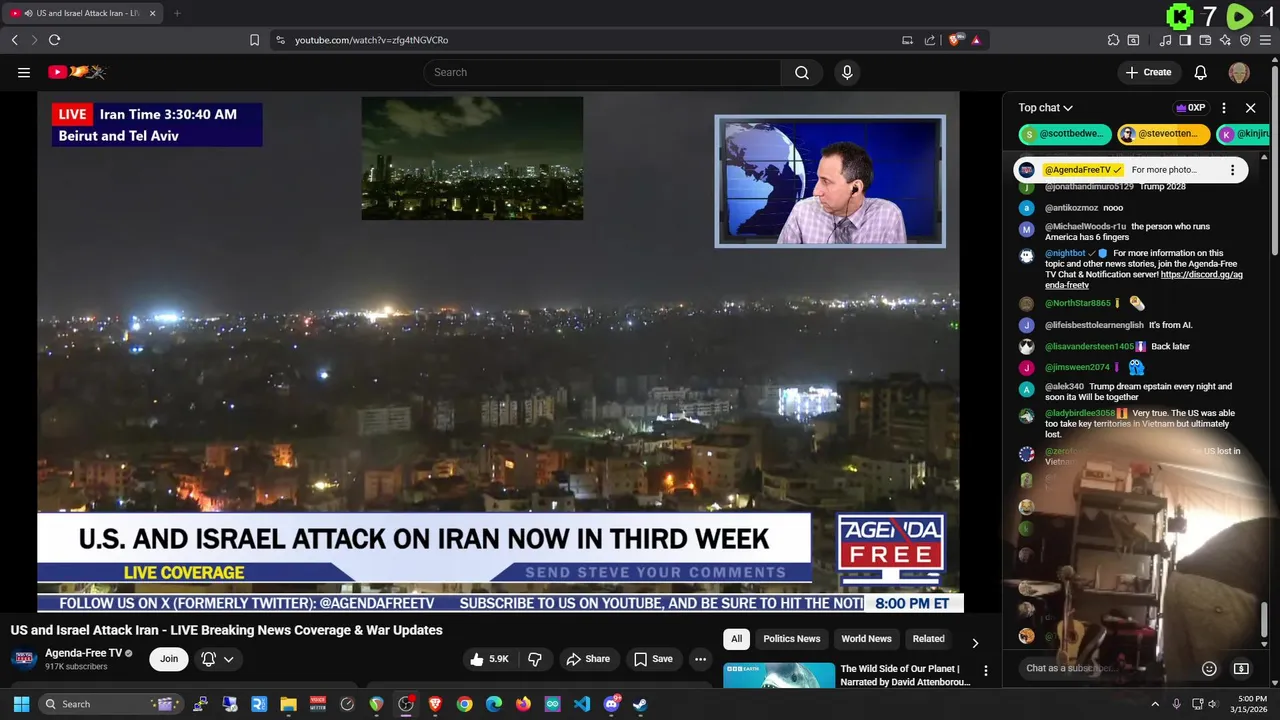The image size is (1280, 720).
Task: Open Visual Studio Code from taskbar
Action: [x=582, y=704]
